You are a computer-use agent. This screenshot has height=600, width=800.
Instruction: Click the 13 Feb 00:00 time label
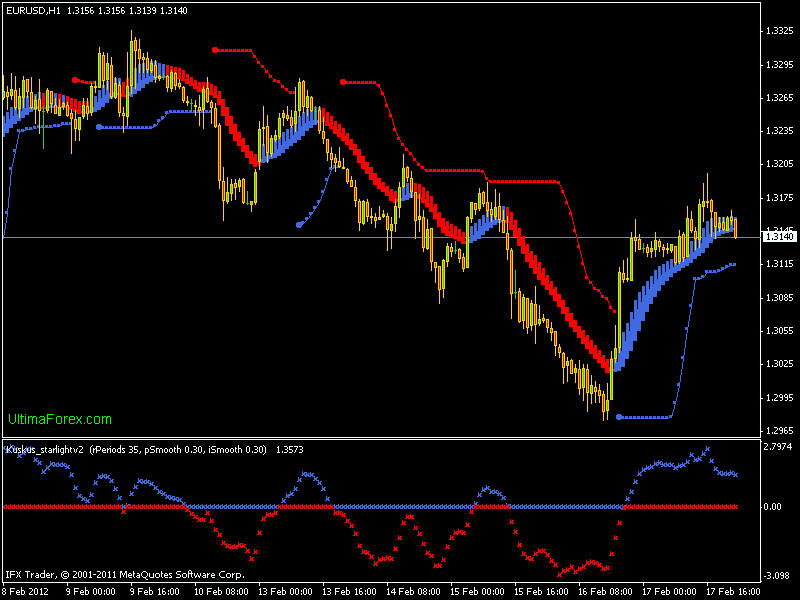point(285,592)
